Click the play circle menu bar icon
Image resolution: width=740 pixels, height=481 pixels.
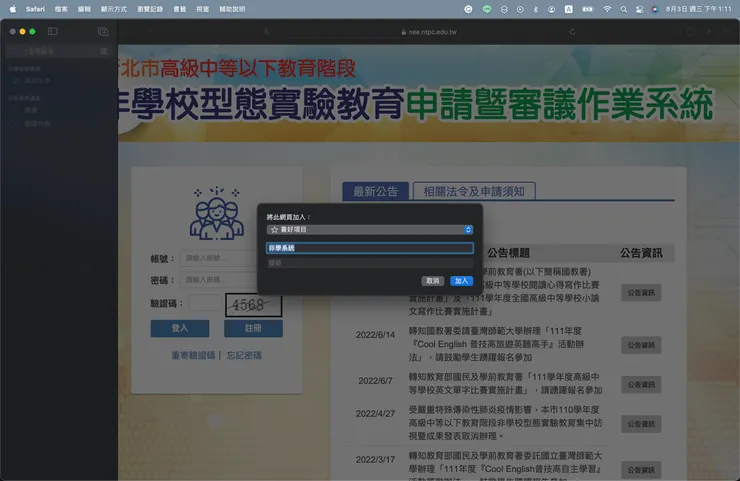pyautogui.click(x=520, y=9)
